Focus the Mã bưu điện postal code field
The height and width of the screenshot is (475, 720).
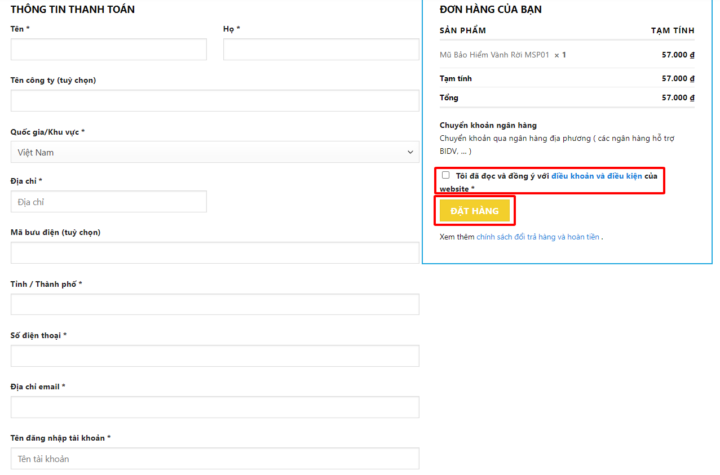(x=215, y=253)
